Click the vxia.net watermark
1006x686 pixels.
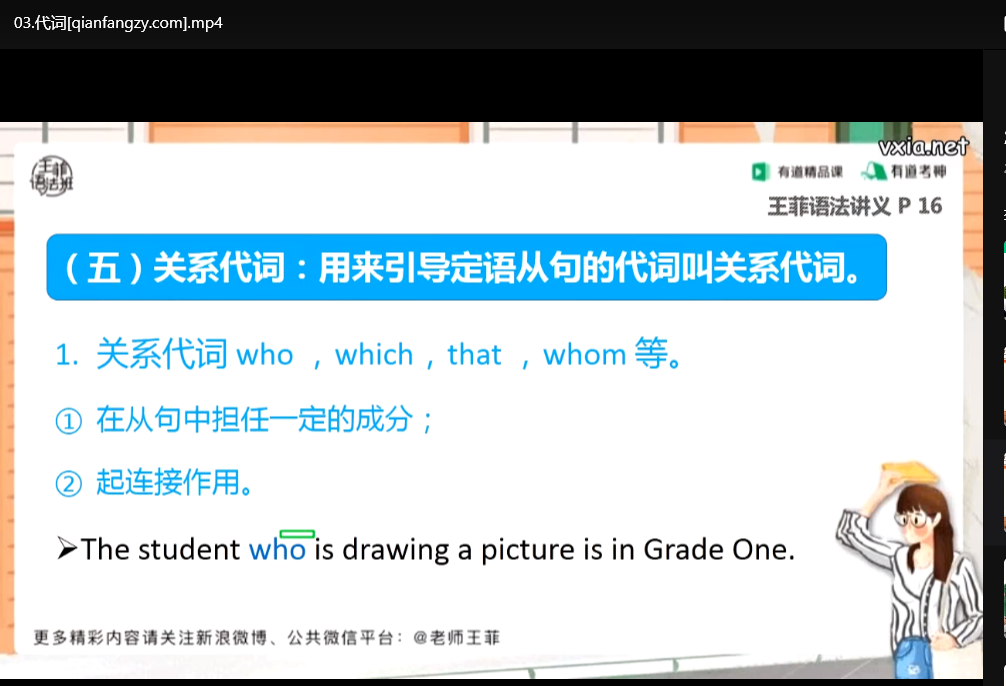923,147
